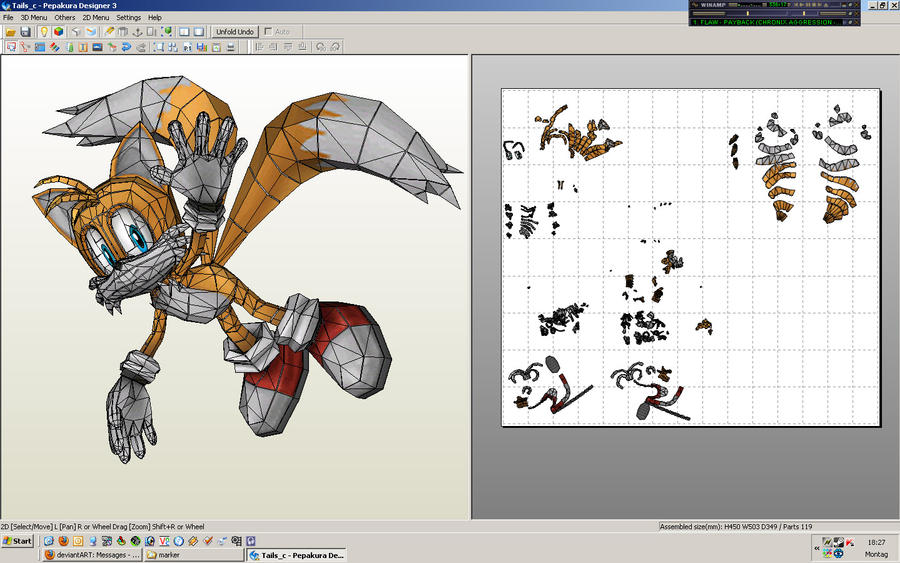Click the 2D unfolded pattern sheet
Viewport: 900px width, 563px height.
click(x=691, y=257)
